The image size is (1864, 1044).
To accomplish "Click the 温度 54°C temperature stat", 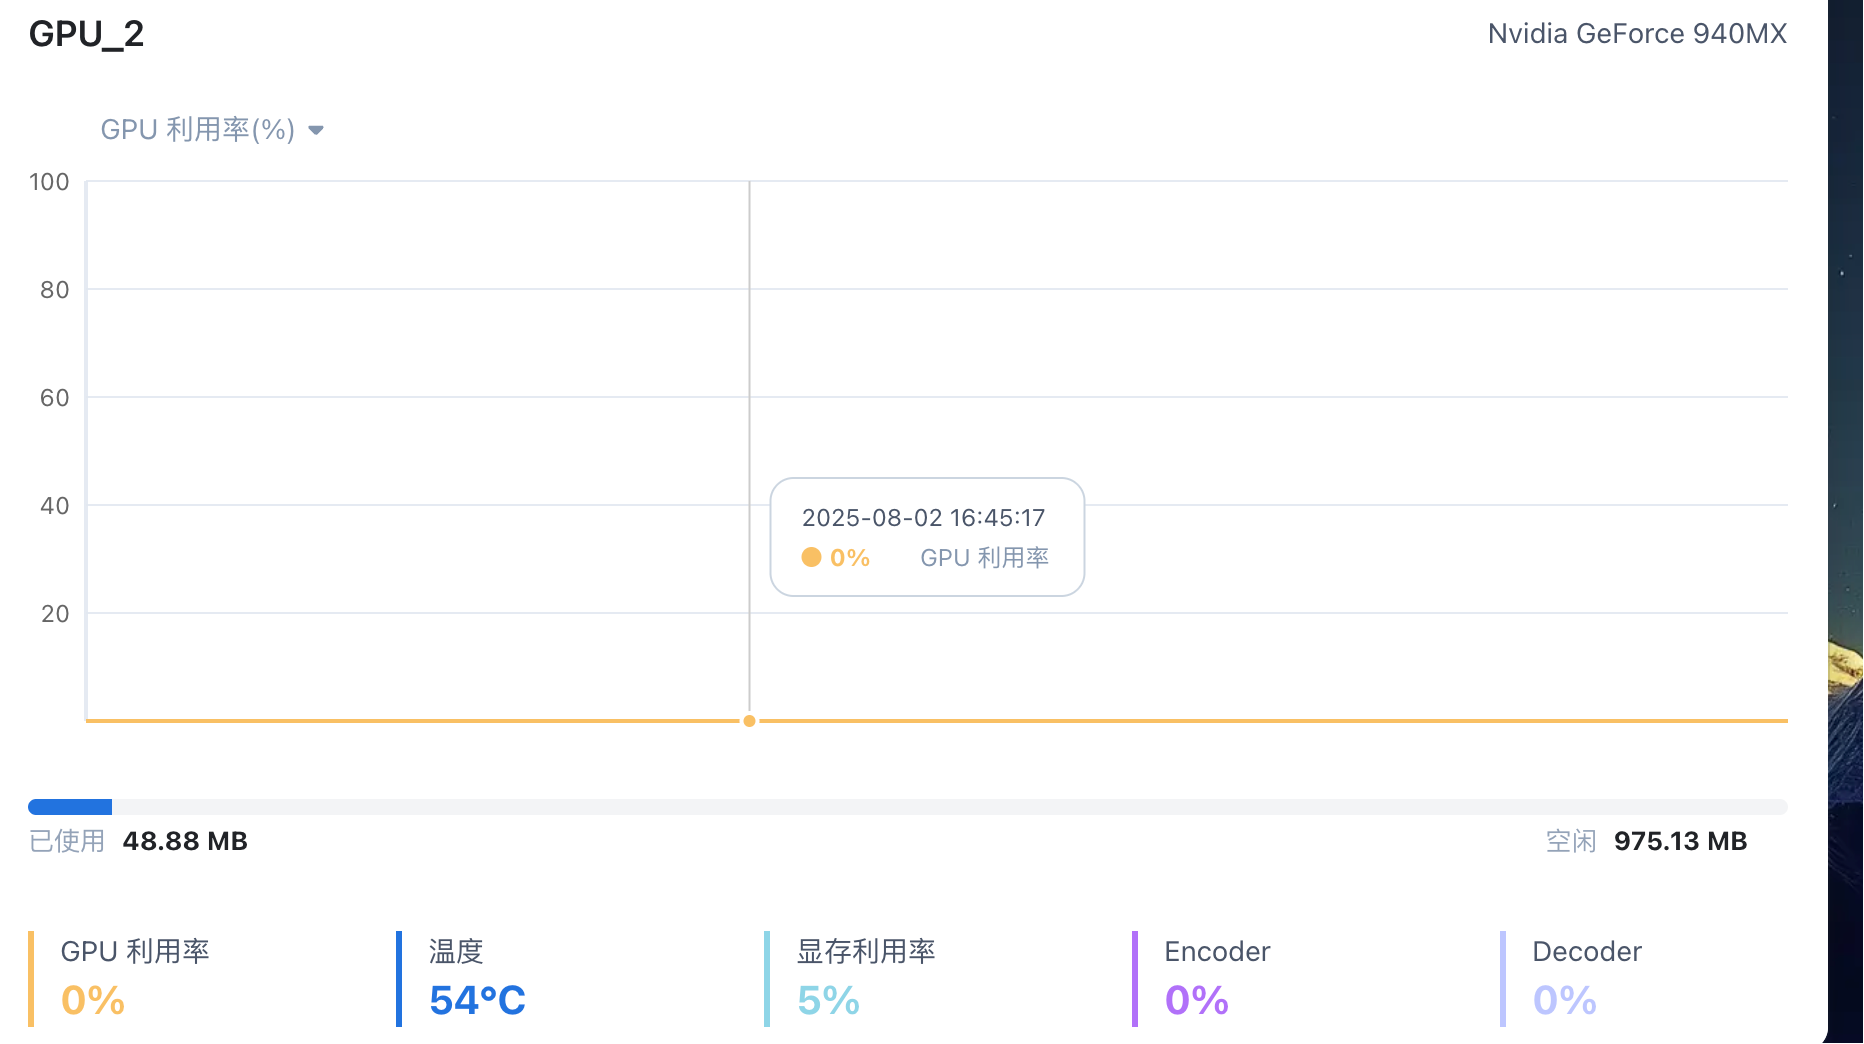I will pyautogui.click(x=477, y=1000).
